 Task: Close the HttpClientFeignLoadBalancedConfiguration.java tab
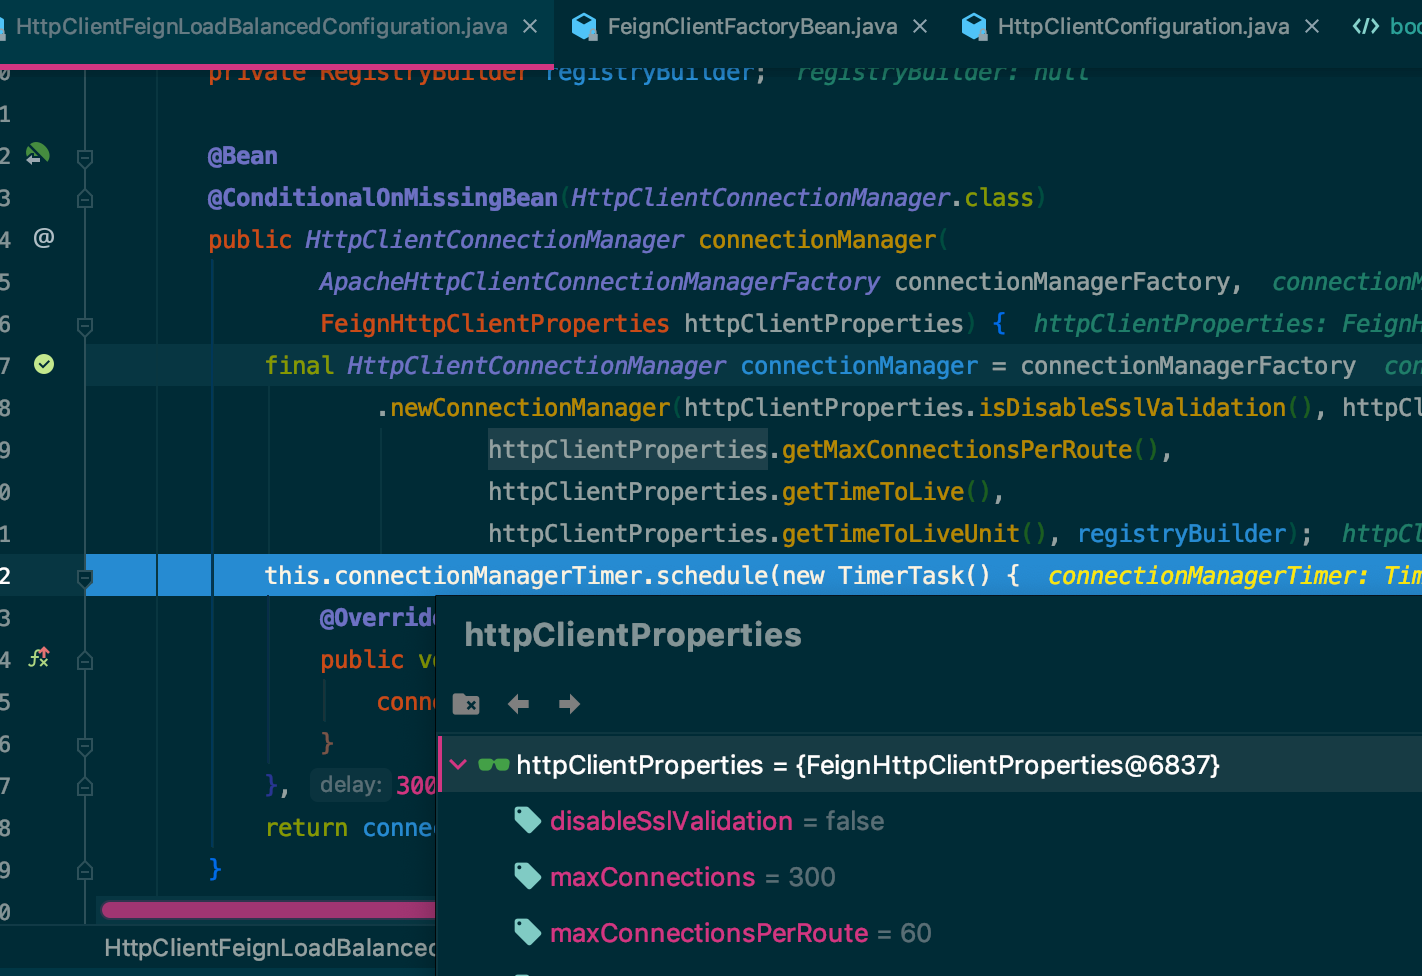(531, 27)
